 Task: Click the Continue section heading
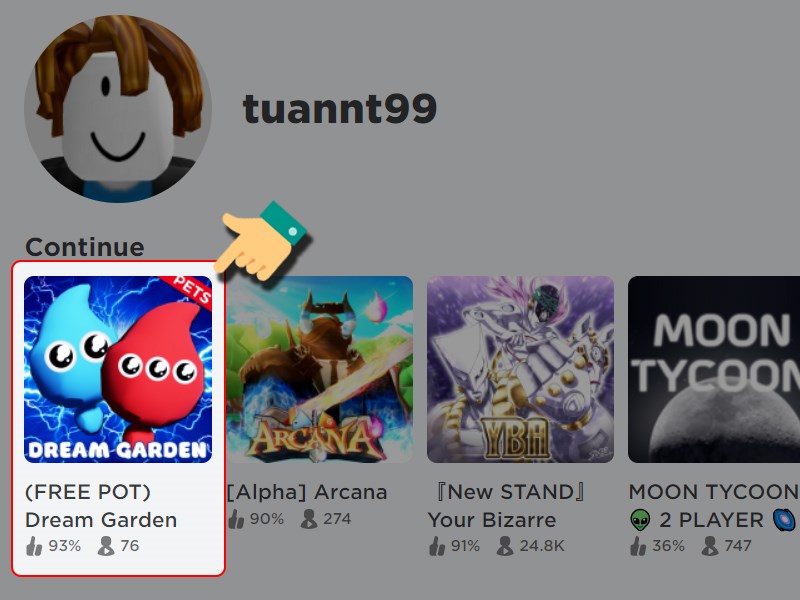[85, 247]
